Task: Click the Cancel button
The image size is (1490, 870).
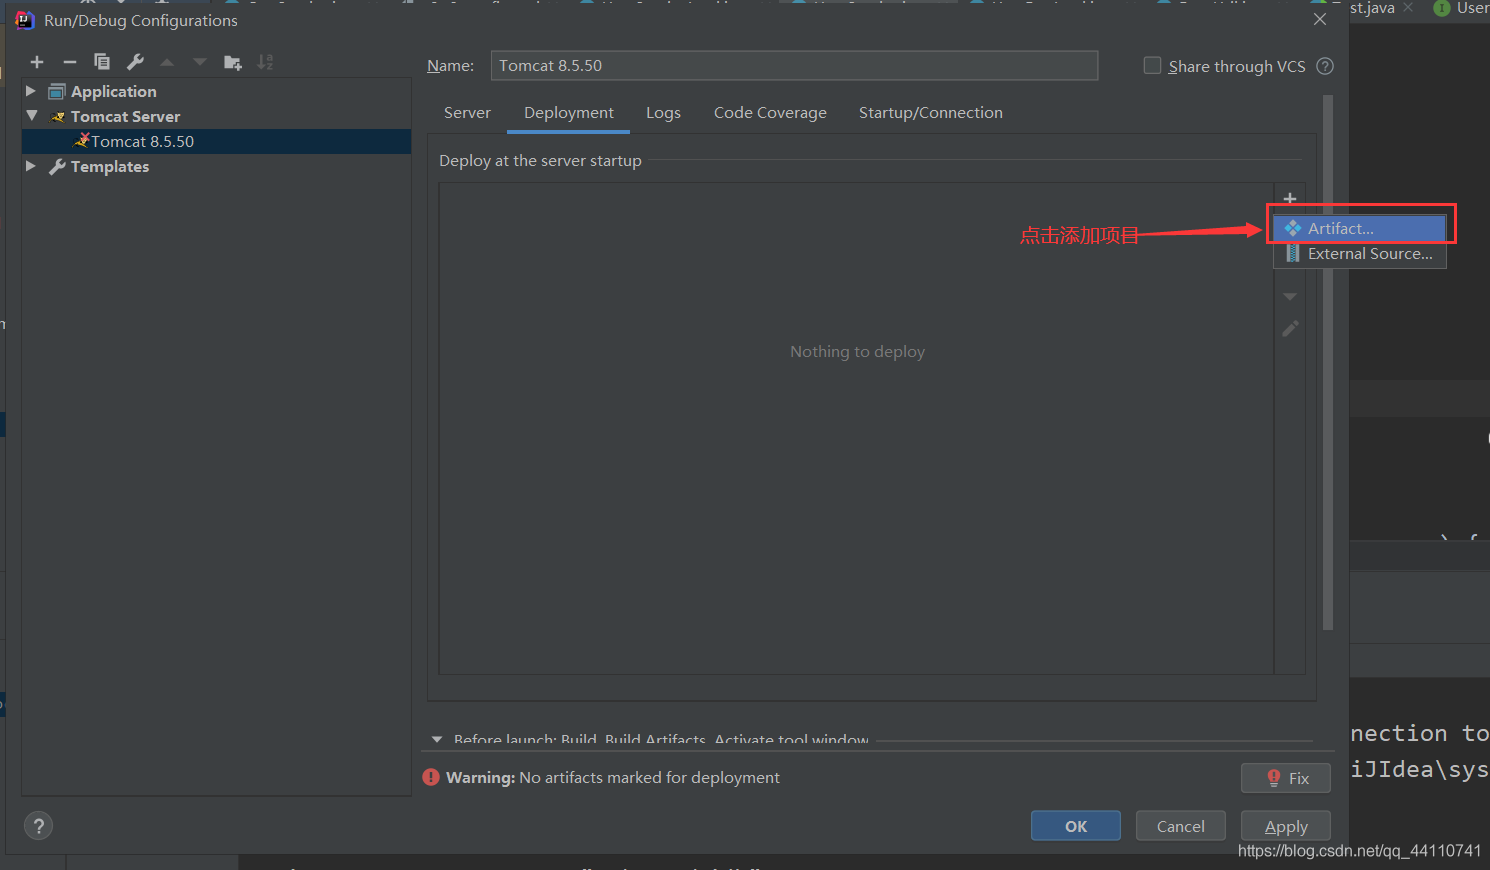Action: [1181, 826]
